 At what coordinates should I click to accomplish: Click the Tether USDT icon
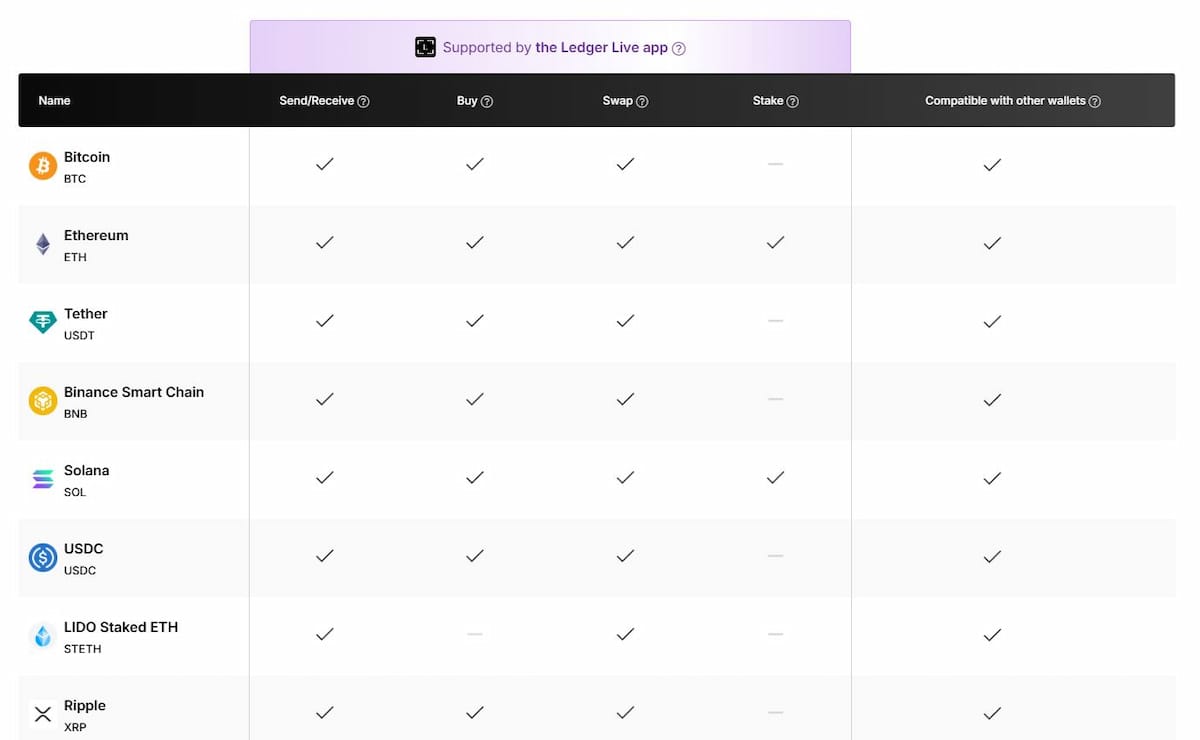coord(41,322)
